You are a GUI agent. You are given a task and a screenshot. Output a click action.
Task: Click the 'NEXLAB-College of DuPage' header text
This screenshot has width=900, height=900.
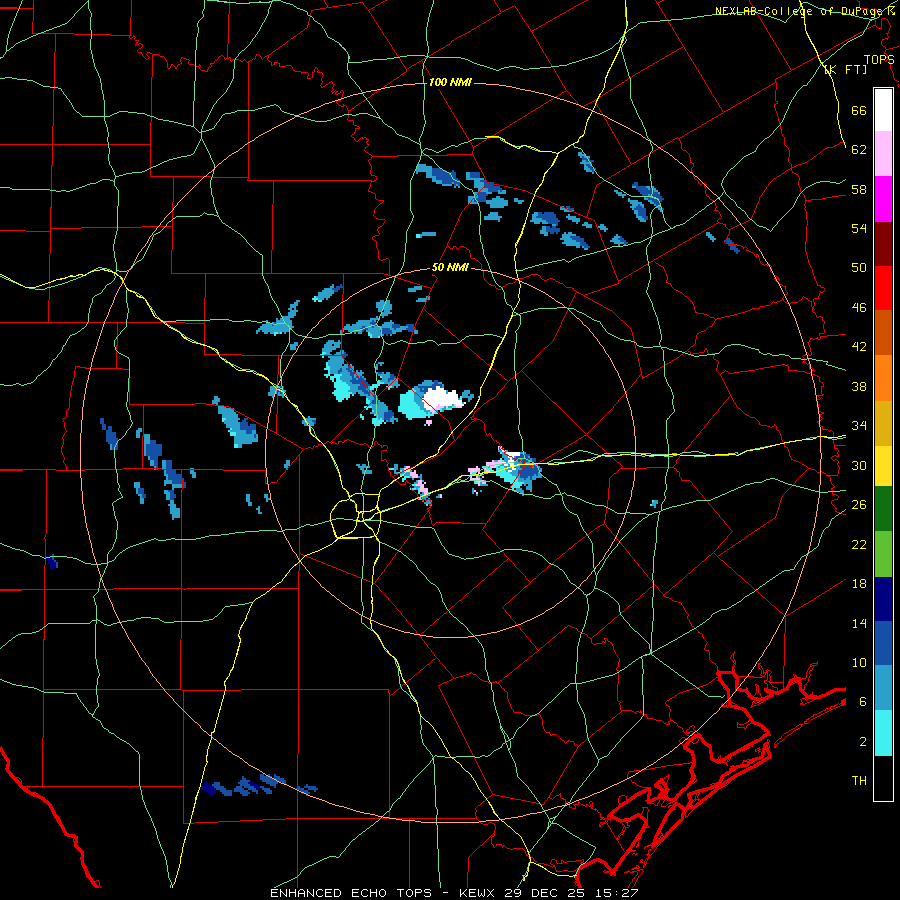click(798, 11)
